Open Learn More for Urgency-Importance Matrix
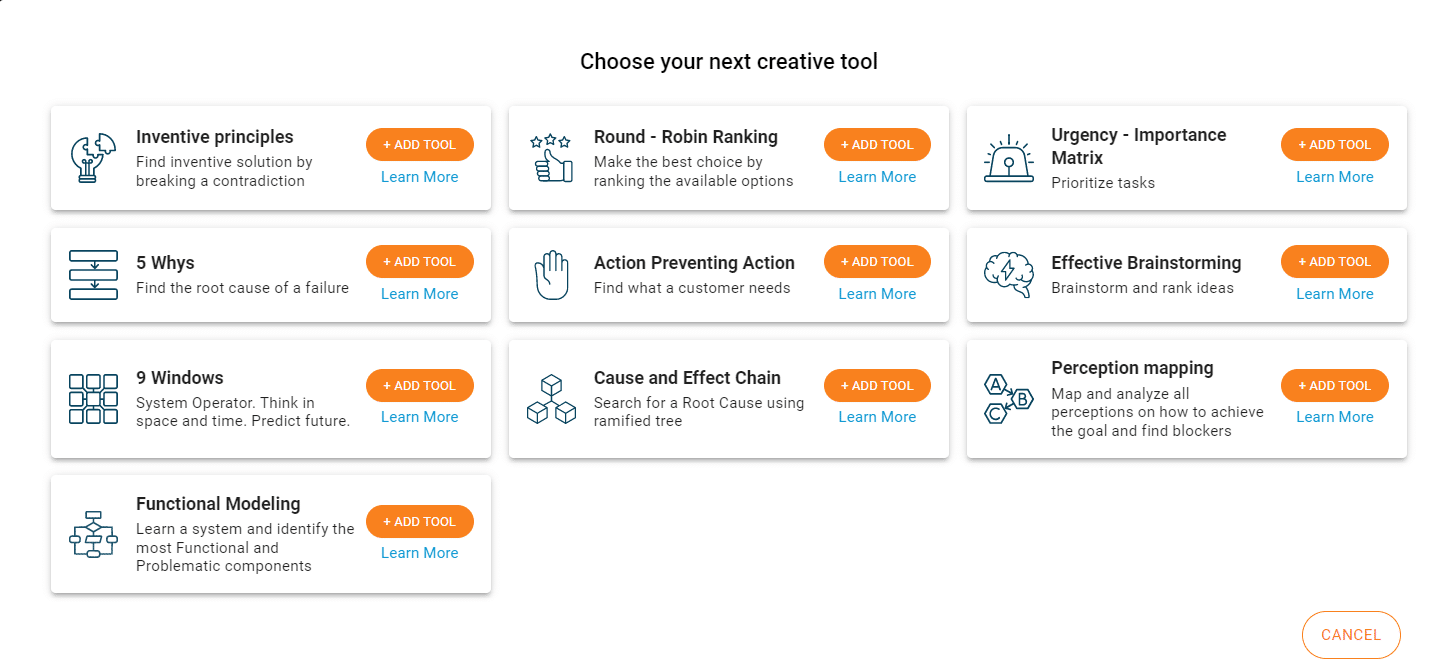Image resolution: width=1450 pixels, height=666 pixels. [x=1334, y=177]
